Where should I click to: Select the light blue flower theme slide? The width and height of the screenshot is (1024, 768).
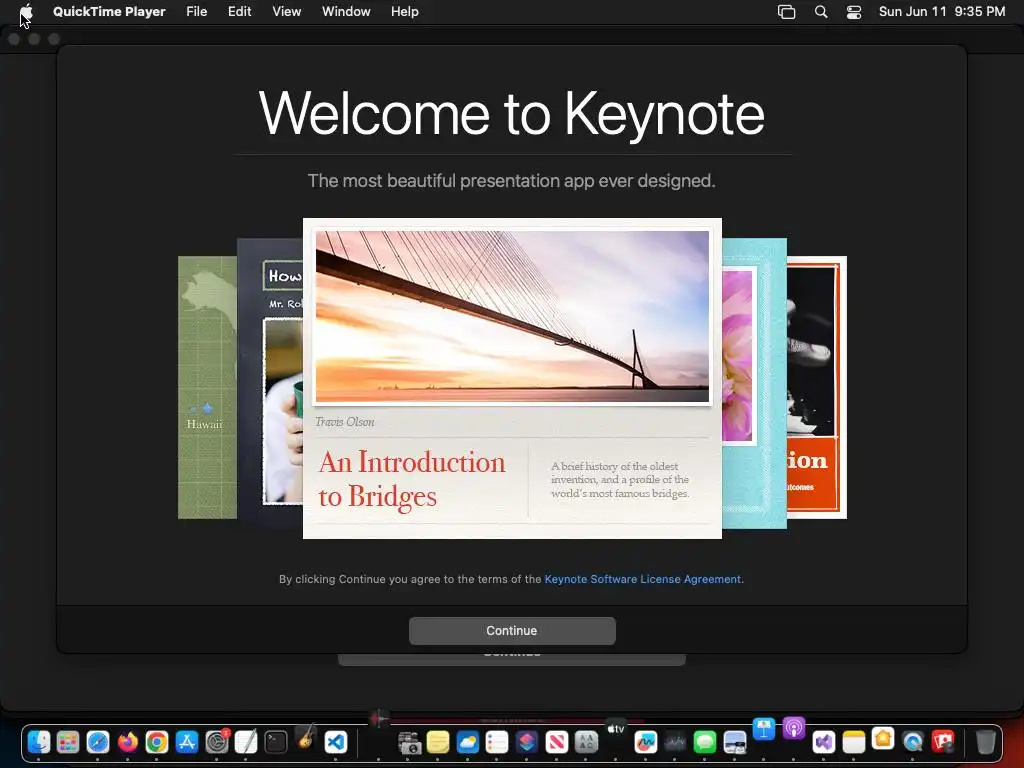[754, 383]
